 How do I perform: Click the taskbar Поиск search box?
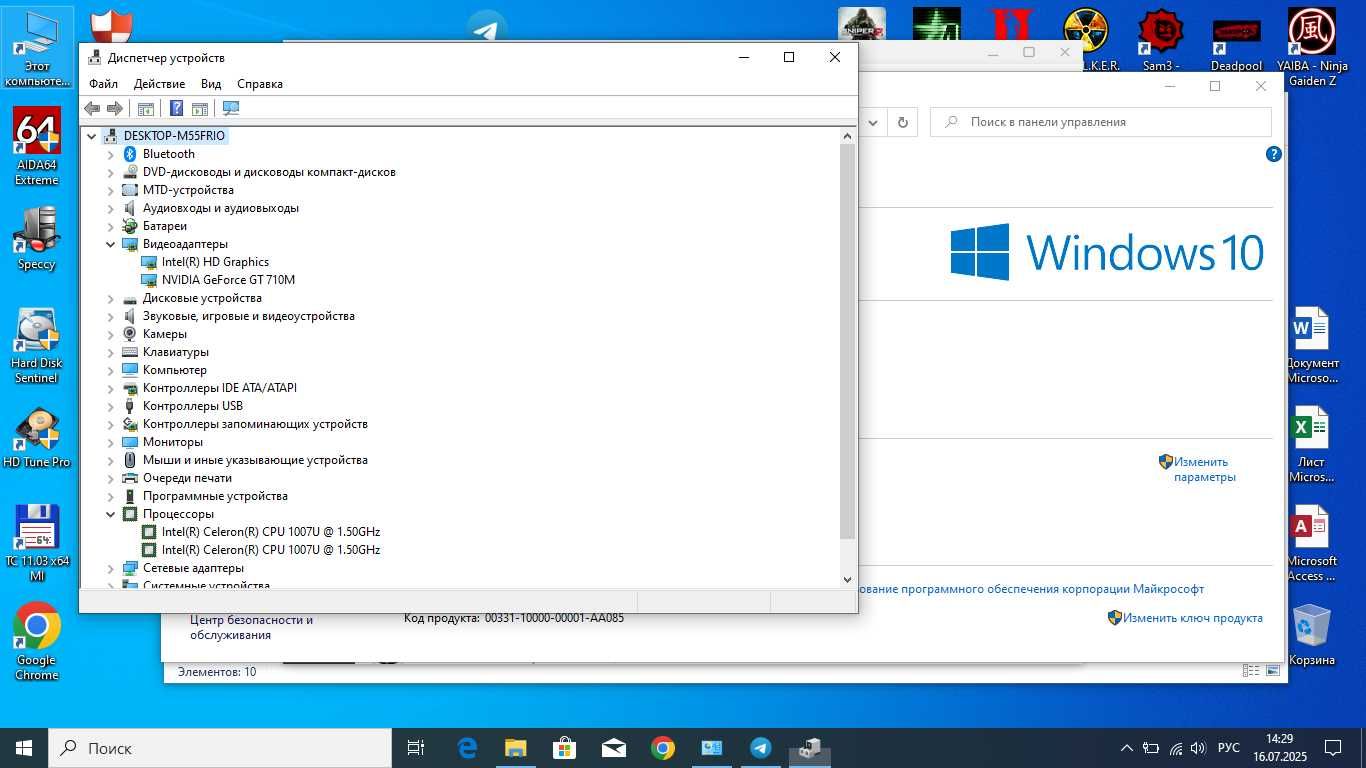point(220,747)
